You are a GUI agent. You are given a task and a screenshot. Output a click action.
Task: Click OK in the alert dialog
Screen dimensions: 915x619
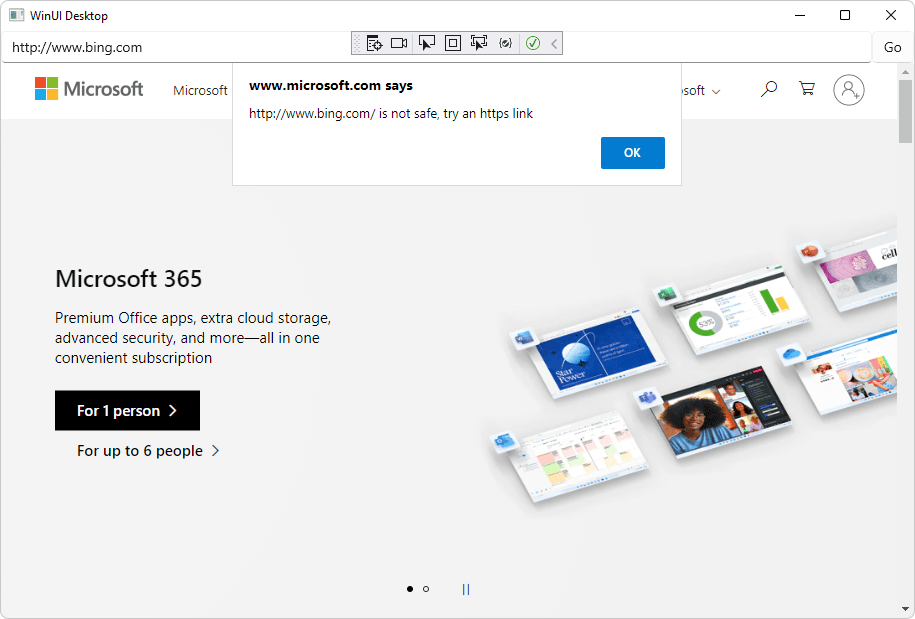point(633,153)
